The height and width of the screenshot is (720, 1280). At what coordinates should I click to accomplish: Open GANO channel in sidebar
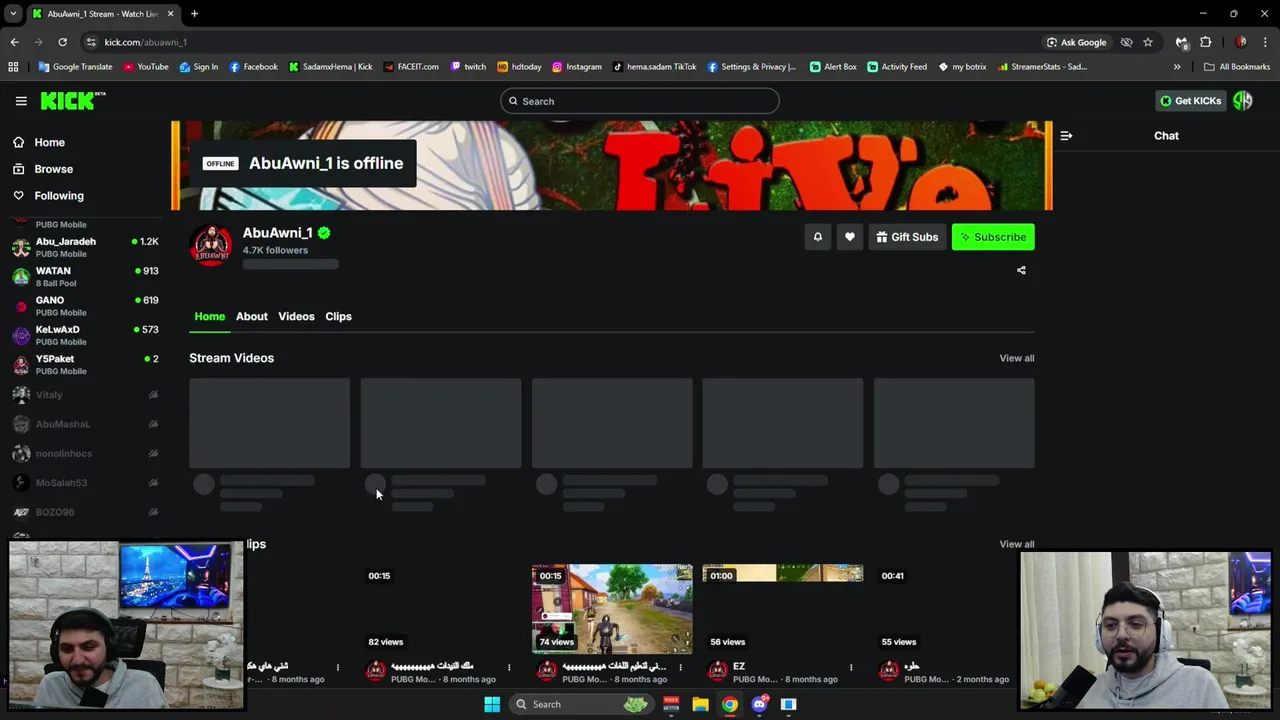pyautogui.click(x=85, y=306)
